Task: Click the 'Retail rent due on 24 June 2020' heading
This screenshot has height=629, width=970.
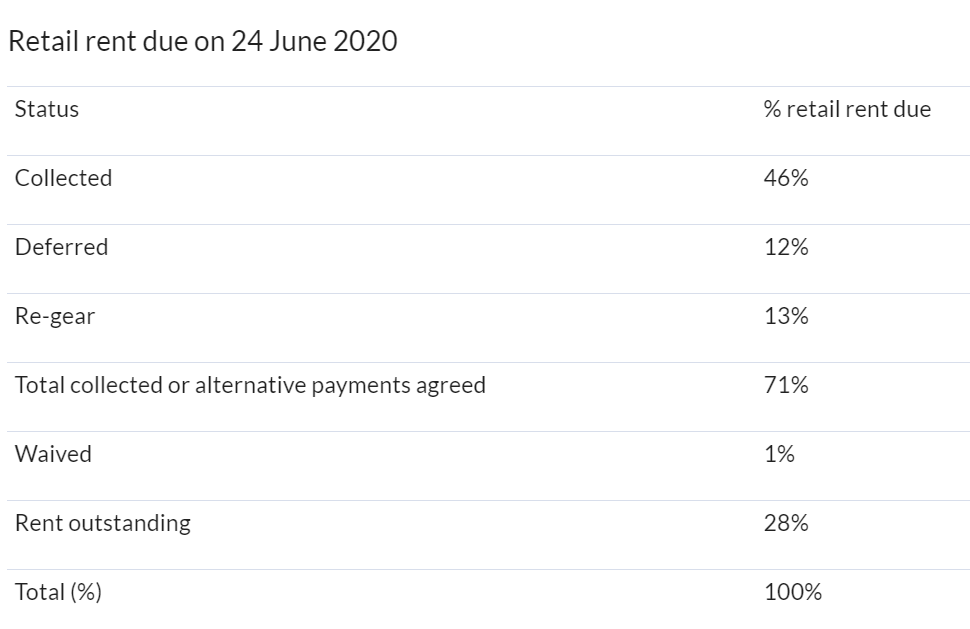Action: [x=203, y=41]
